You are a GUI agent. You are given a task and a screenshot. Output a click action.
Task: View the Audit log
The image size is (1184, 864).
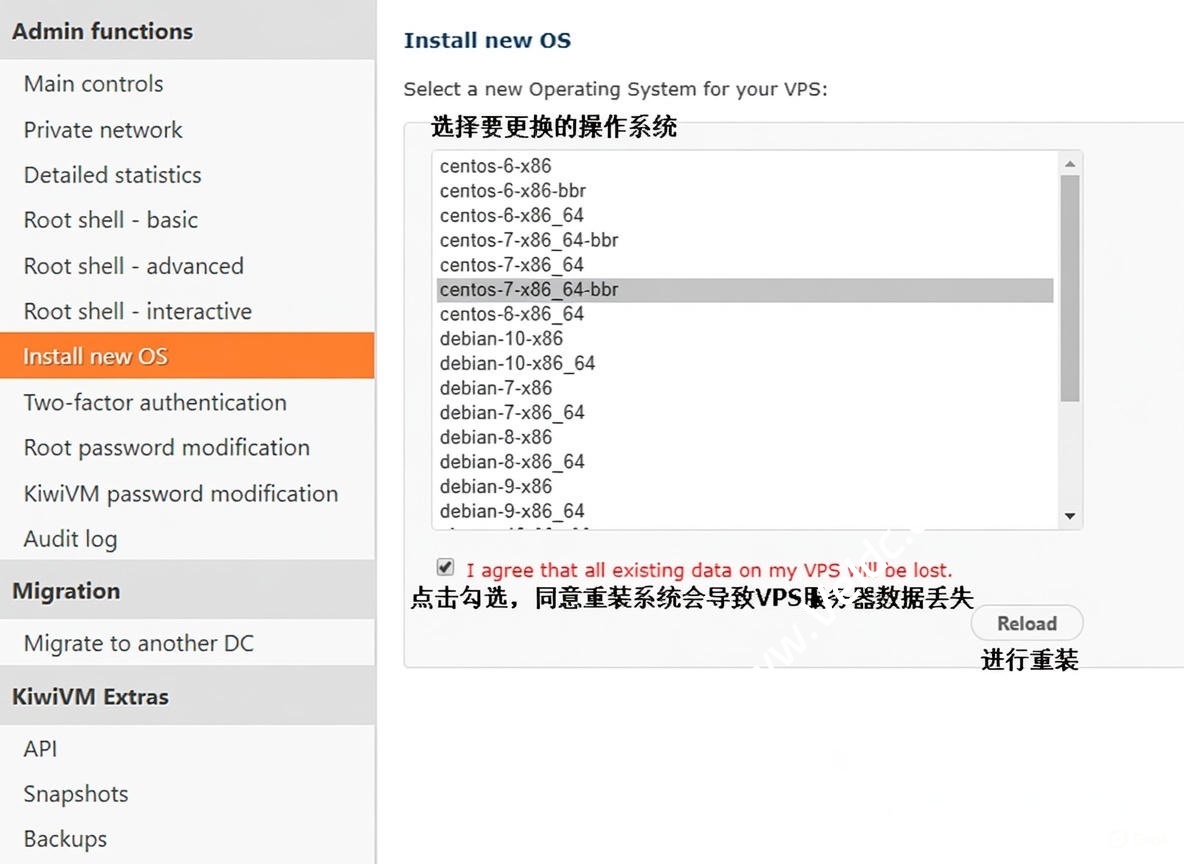pos(70,539)
